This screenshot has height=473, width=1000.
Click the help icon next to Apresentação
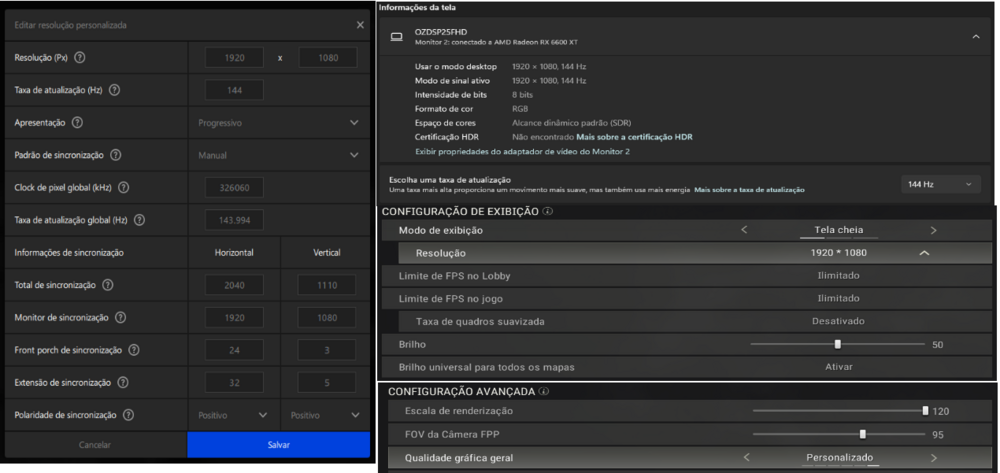tap(77, 123)
